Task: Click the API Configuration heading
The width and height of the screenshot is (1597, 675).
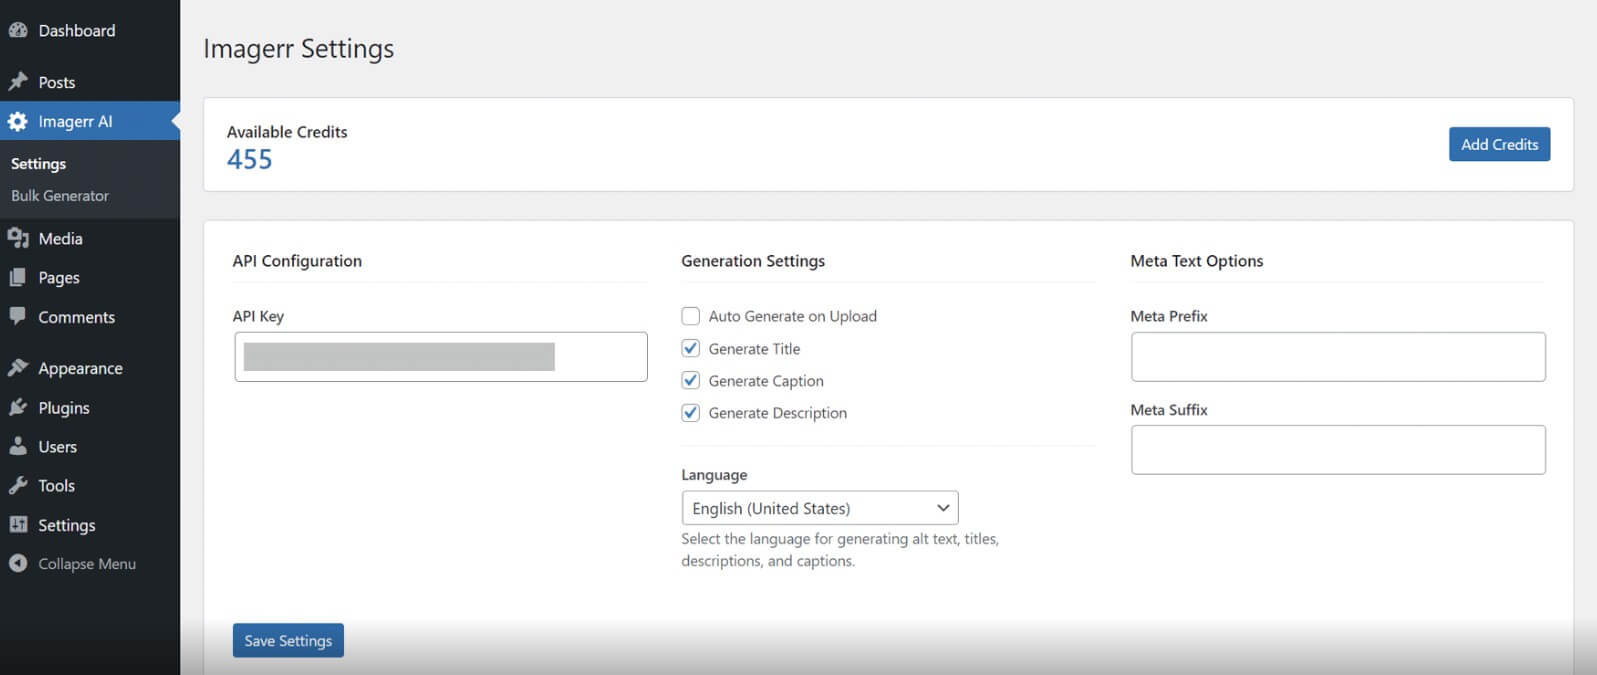Action: click(297, 261)
